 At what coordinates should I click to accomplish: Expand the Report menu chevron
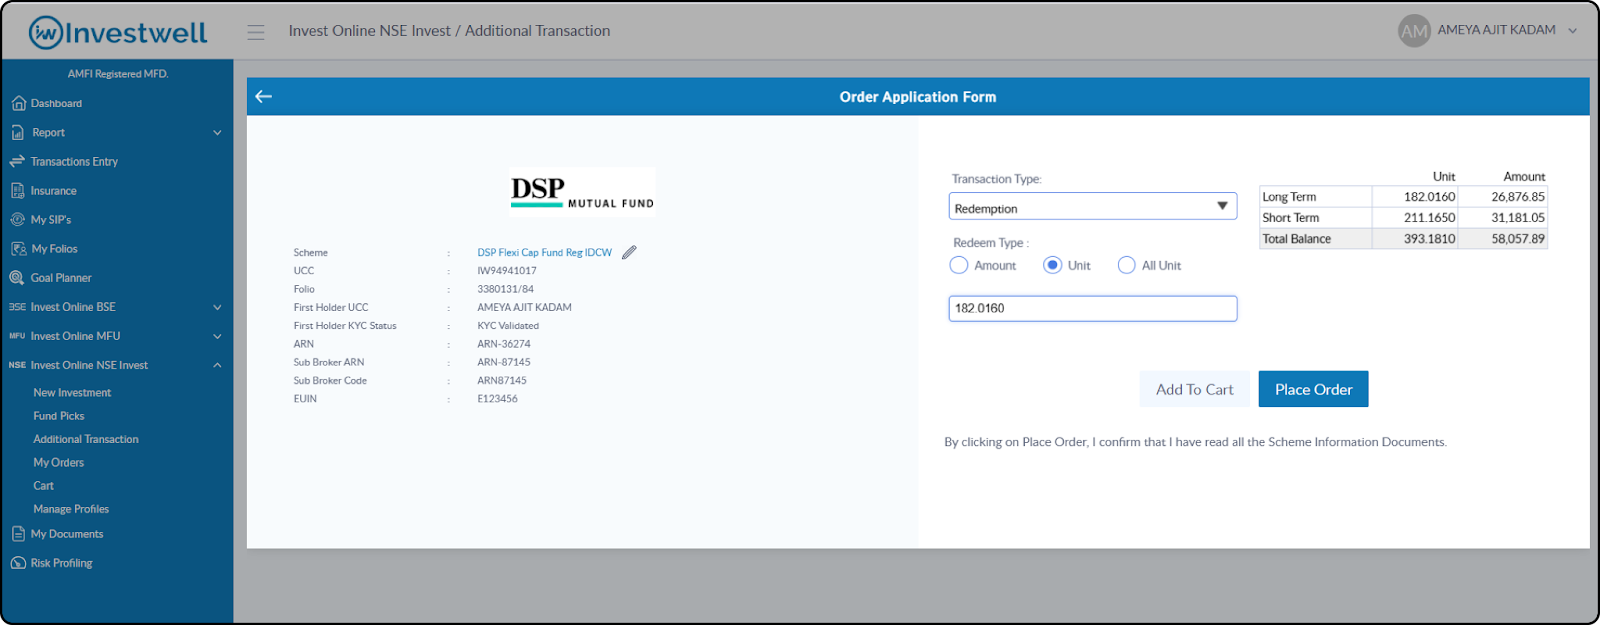(217, 132)
